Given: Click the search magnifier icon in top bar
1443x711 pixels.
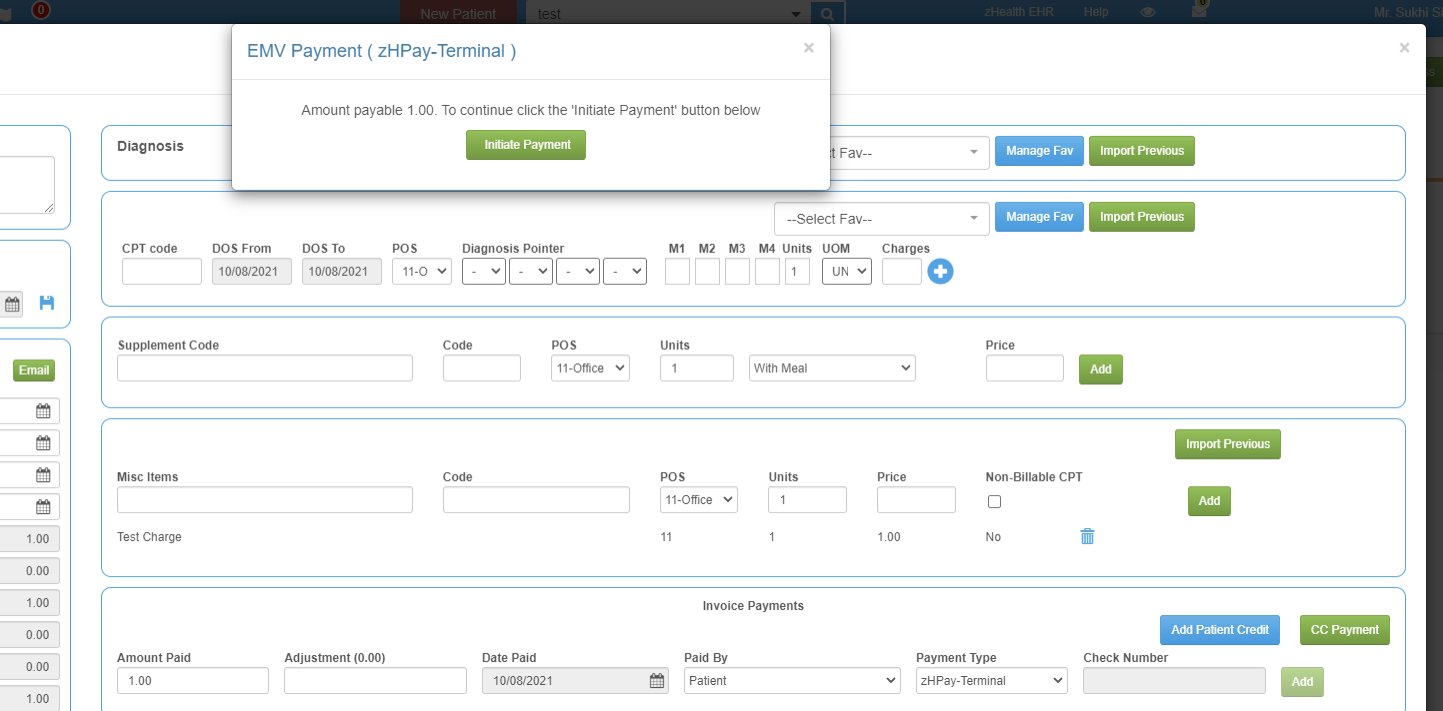Looking at the screenshot, I should click(x=828, y=14).
